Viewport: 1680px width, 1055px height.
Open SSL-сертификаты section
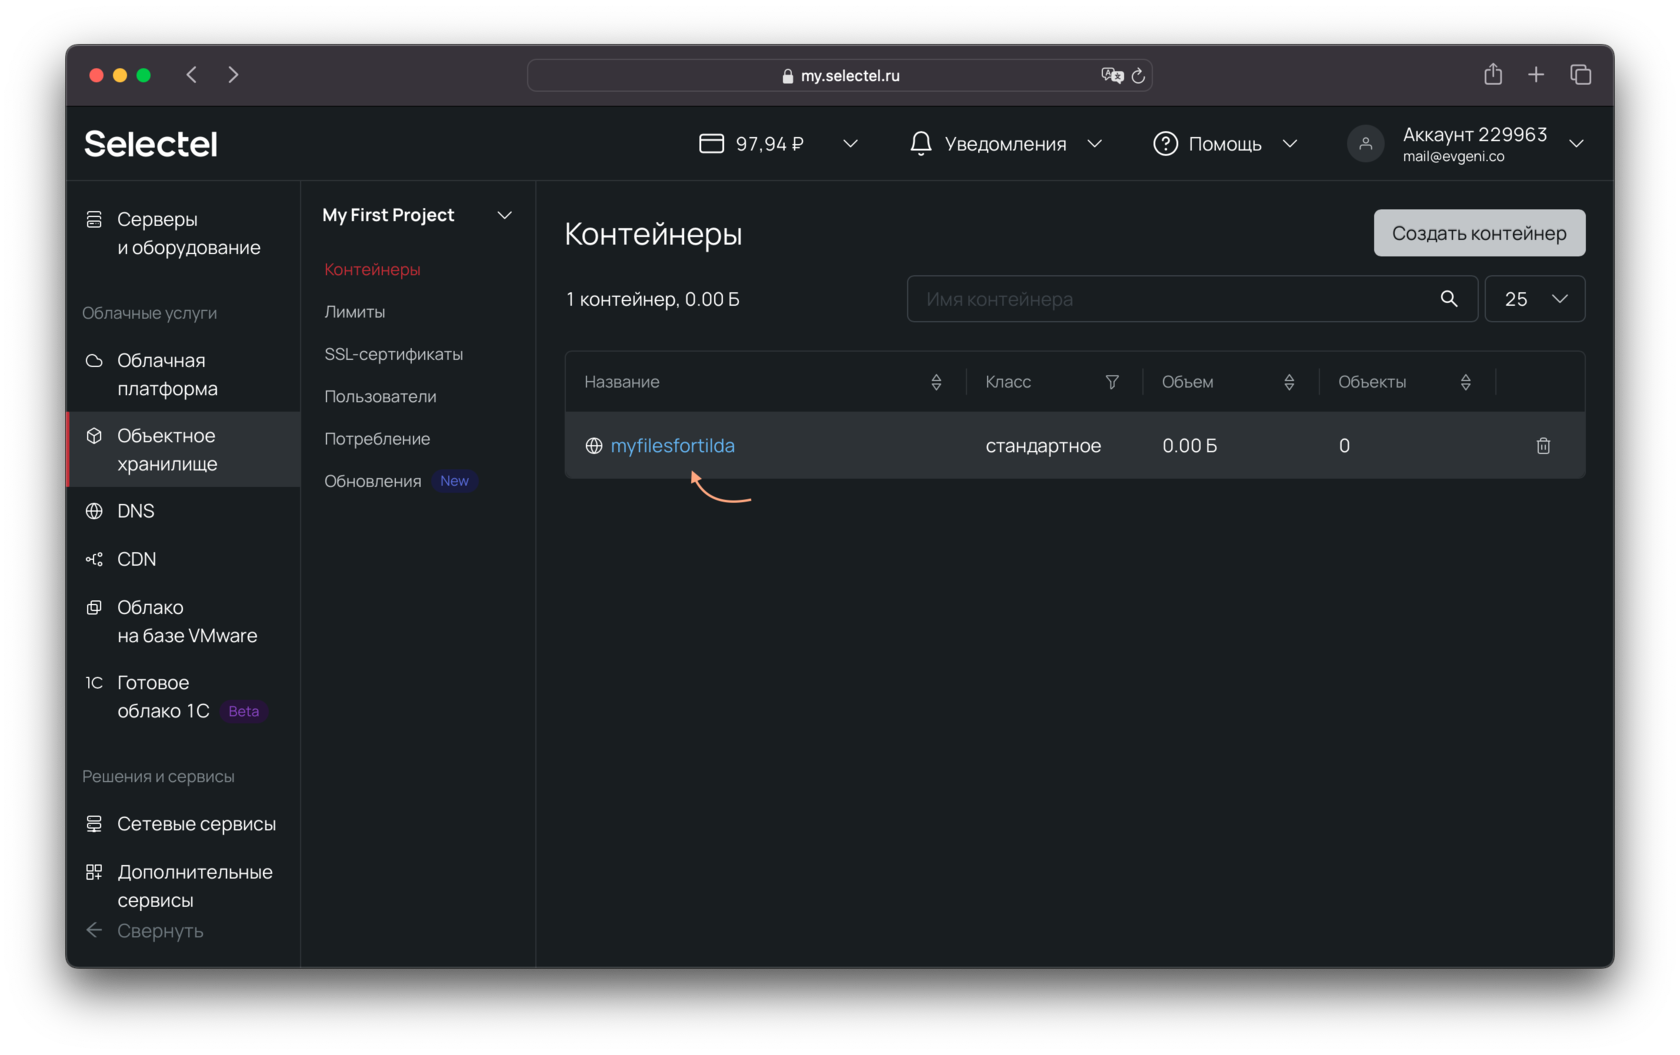click(394, 354)
